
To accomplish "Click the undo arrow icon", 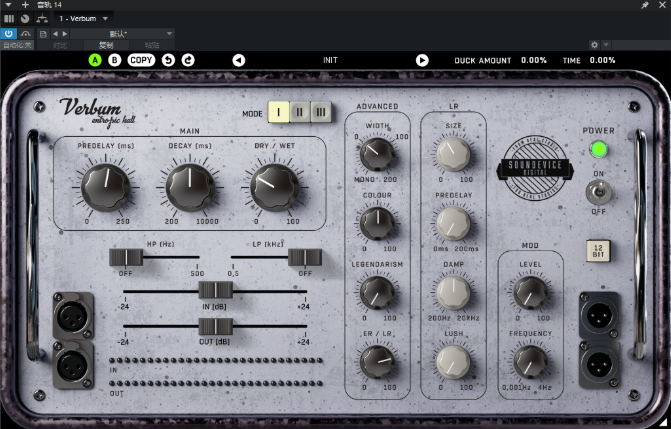I will (x=168, y=60).
